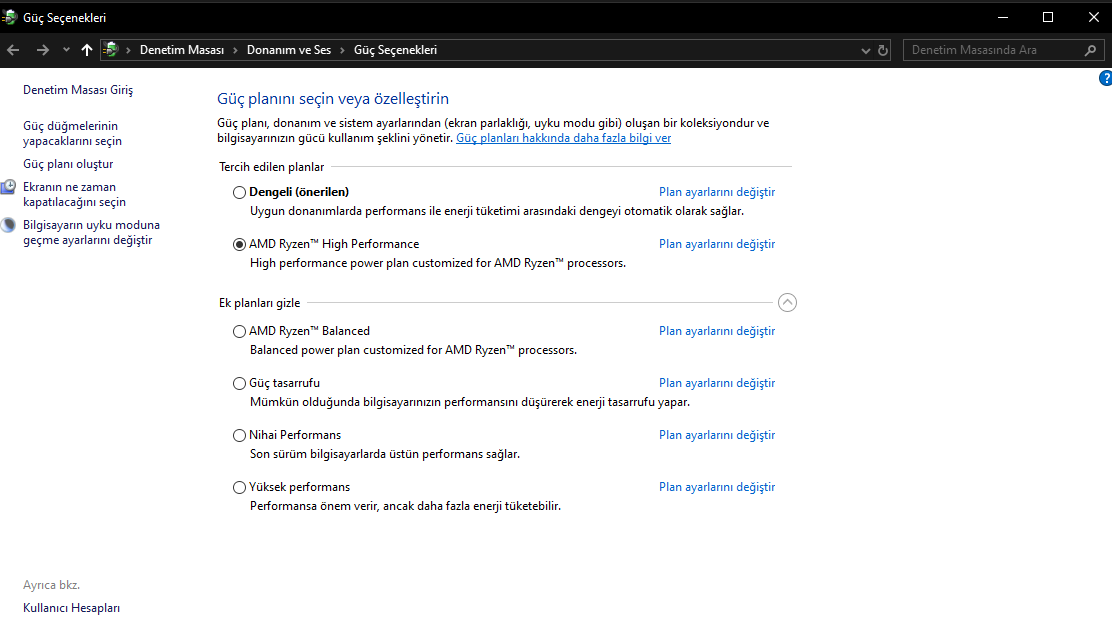Open the help question mark icon
This screenshot has height=634, width=1112.
[1105, 78]
